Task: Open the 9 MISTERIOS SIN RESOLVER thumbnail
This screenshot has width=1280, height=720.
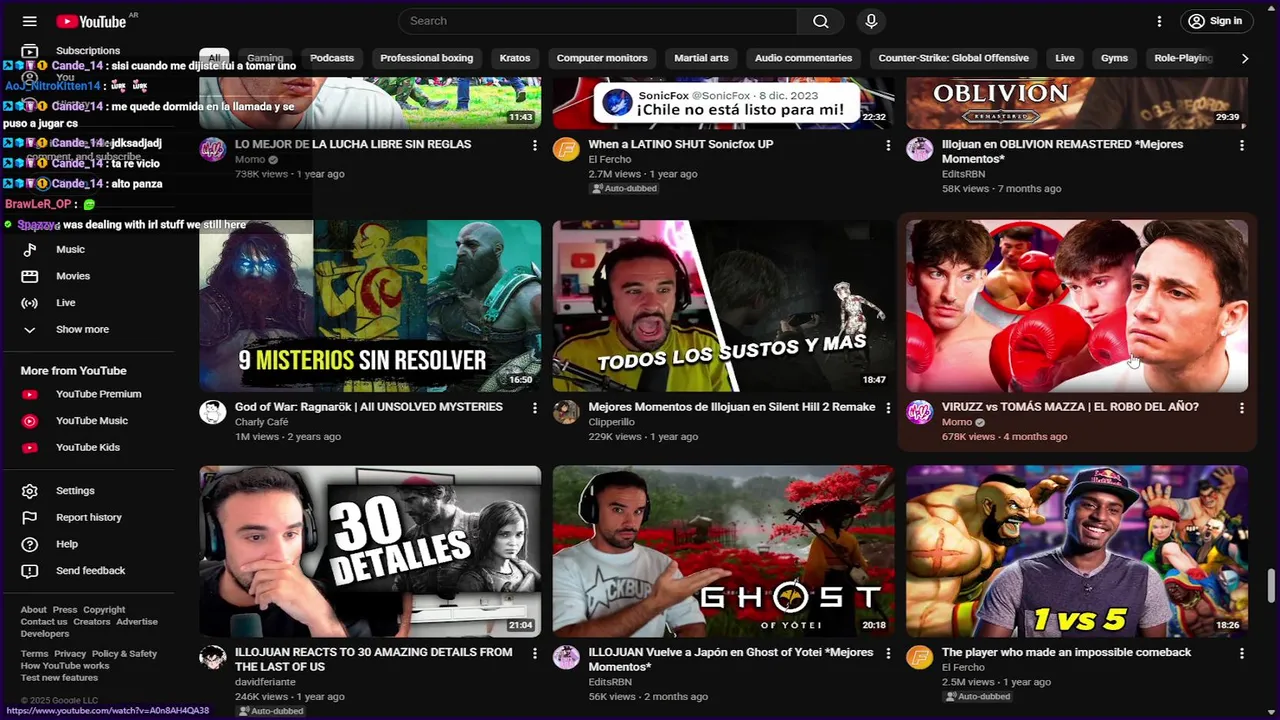Action: 370,306
